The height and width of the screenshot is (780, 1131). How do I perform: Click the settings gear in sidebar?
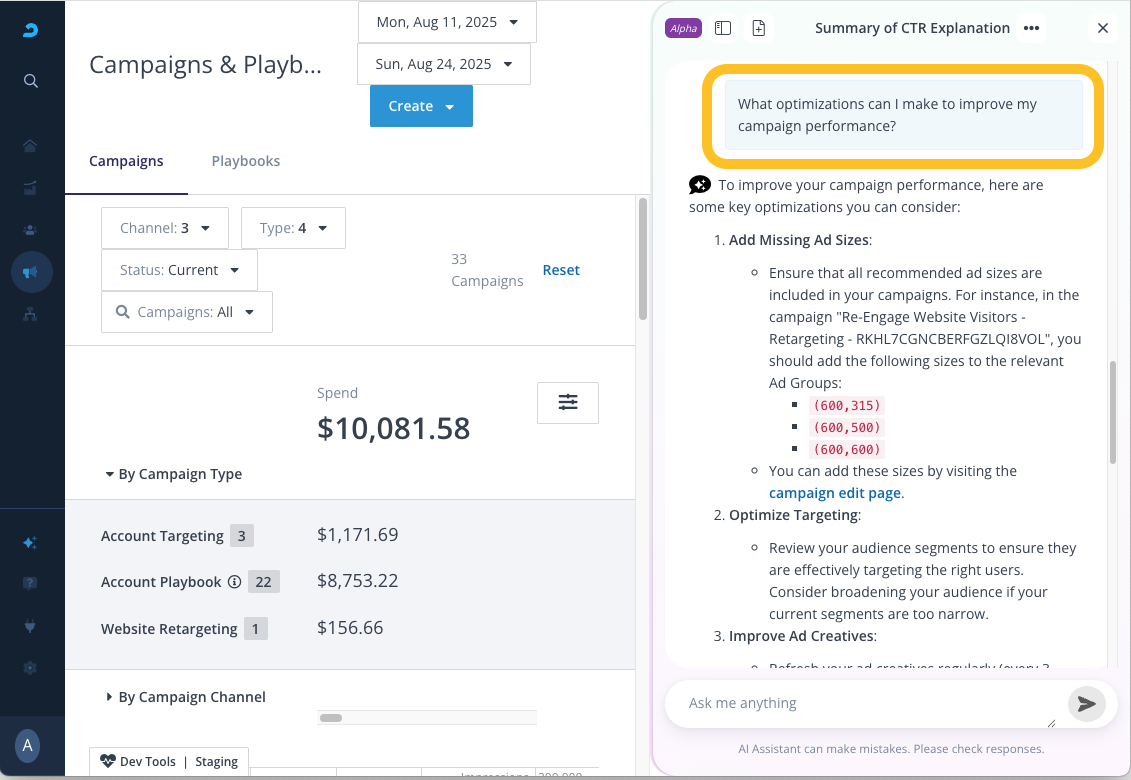pos(31,668)
